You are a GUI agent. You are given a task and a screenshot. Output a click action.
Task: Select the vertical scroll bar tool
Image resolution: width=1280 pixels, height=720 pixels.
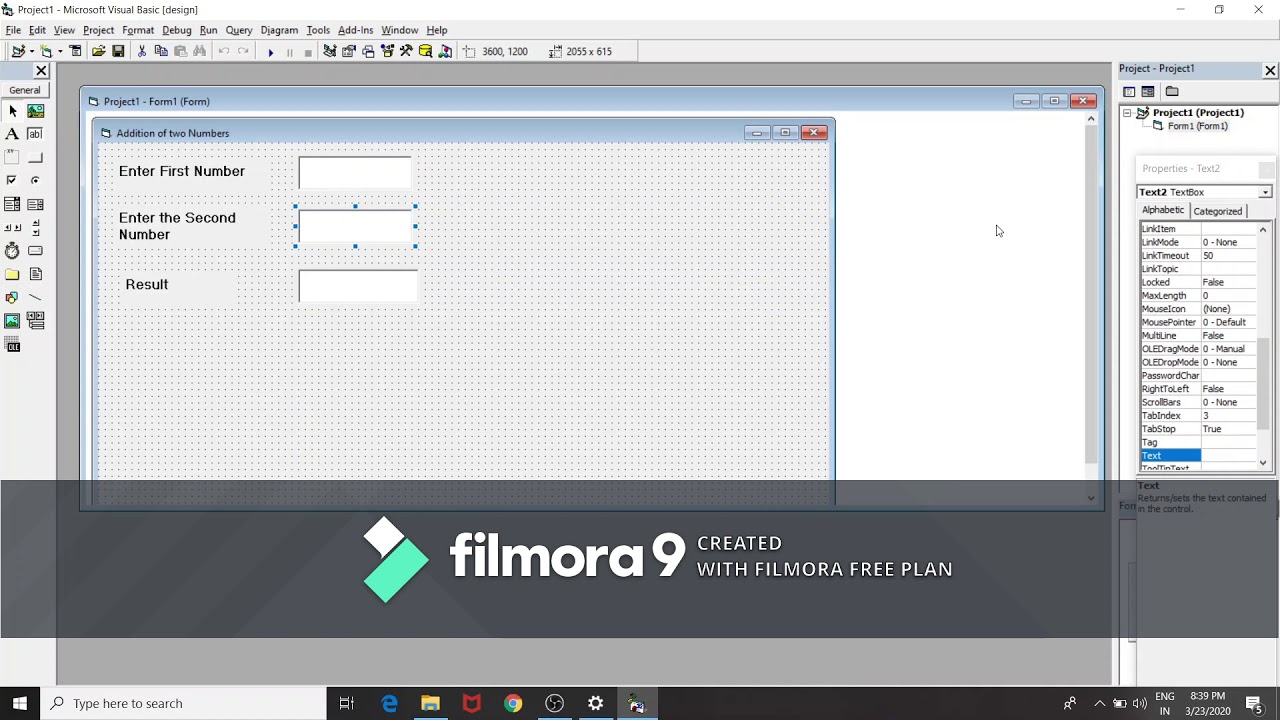pyautogui.click(x=35, y=227)
